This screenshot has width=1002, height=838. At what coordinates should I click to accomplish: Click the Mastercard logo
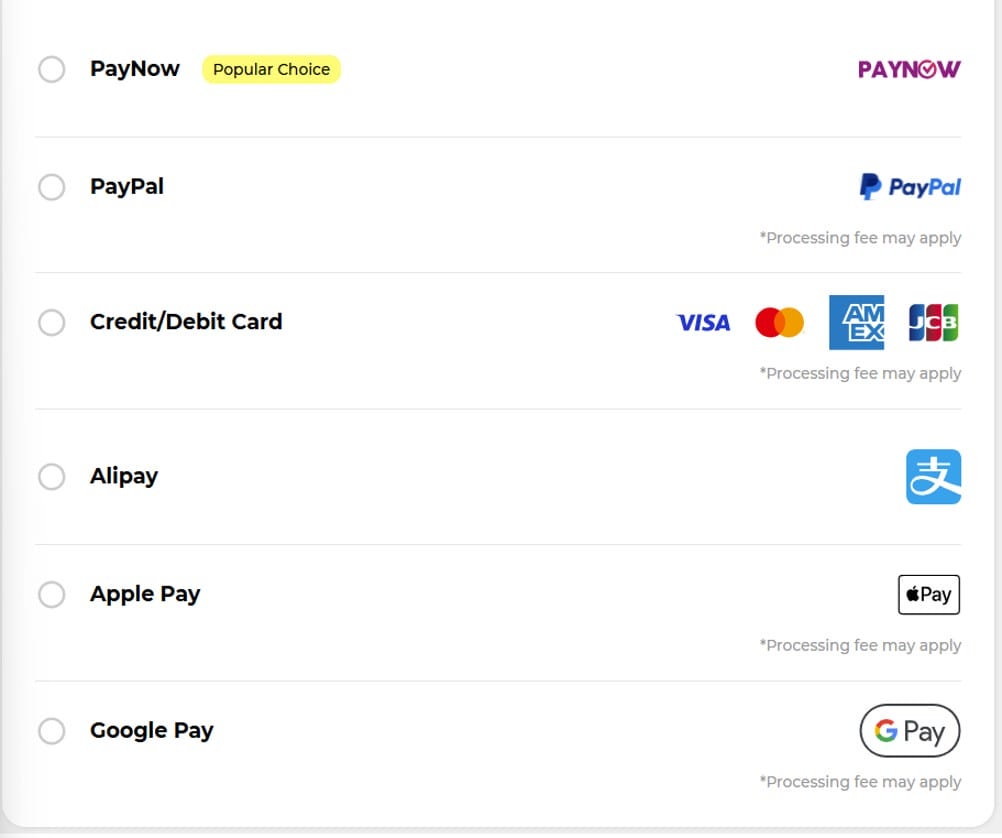tap(779, 323)
